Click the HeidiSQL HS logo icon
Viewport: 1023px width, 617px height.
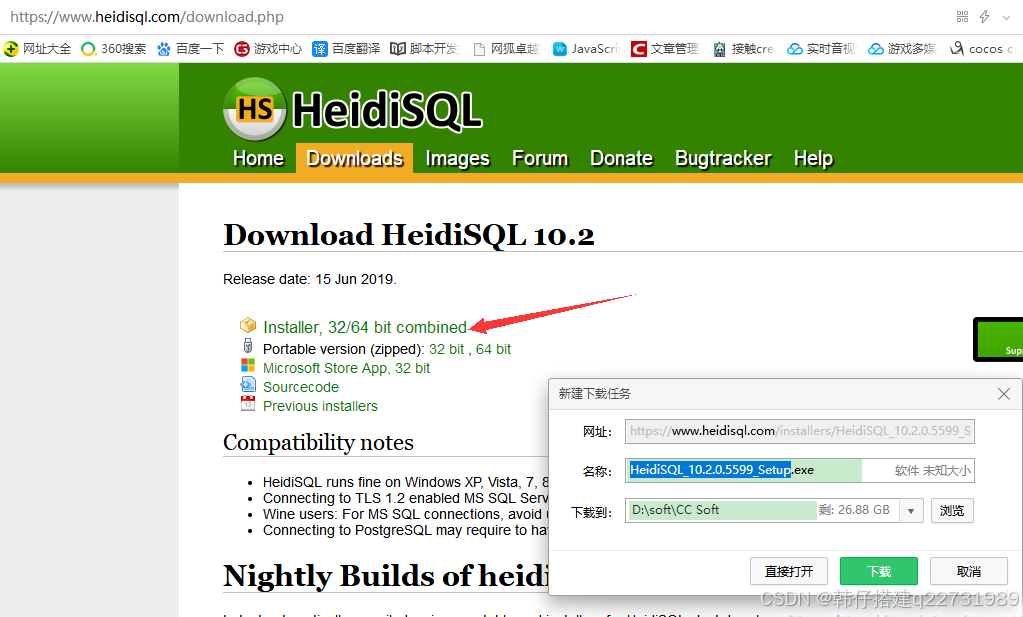254,109
